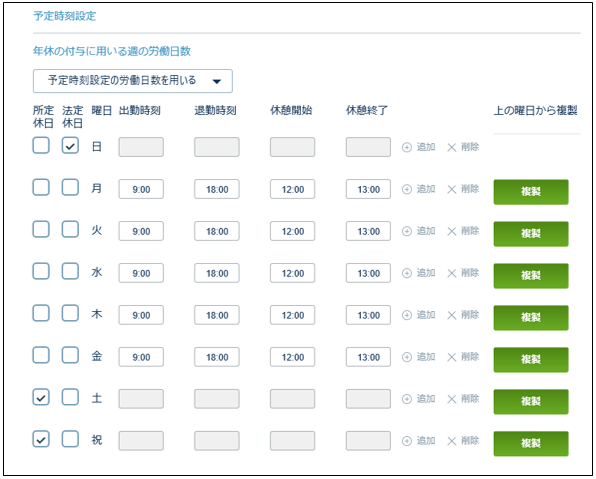This screenshot has width=596, height=479.
Task: Click the 複製 button for 水 row
Action: pos(531,276)
